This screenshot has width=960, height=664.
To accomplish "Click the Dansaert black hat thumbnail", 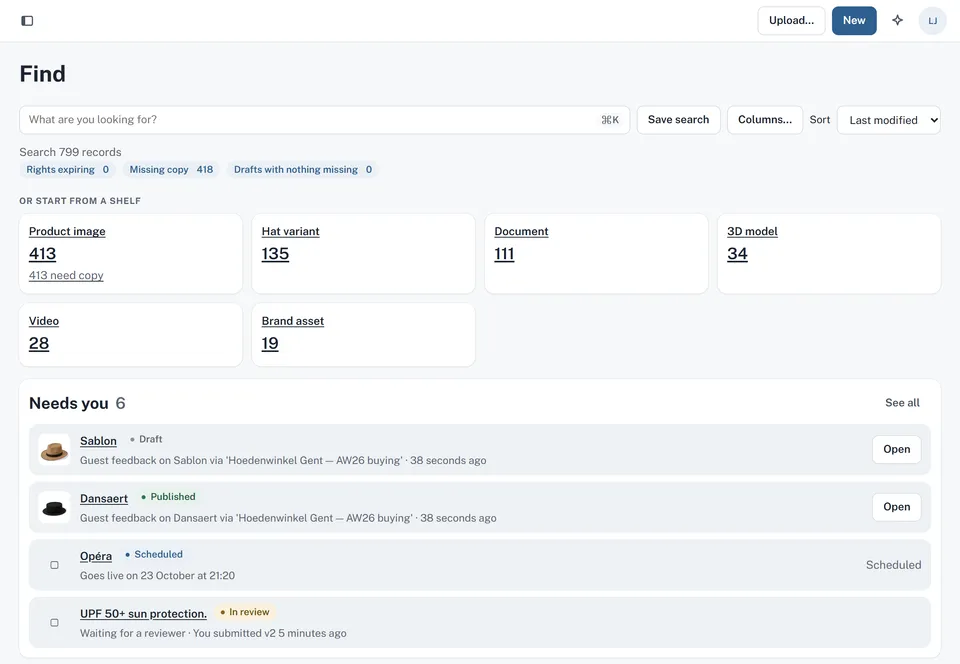I will pos(54,507).
